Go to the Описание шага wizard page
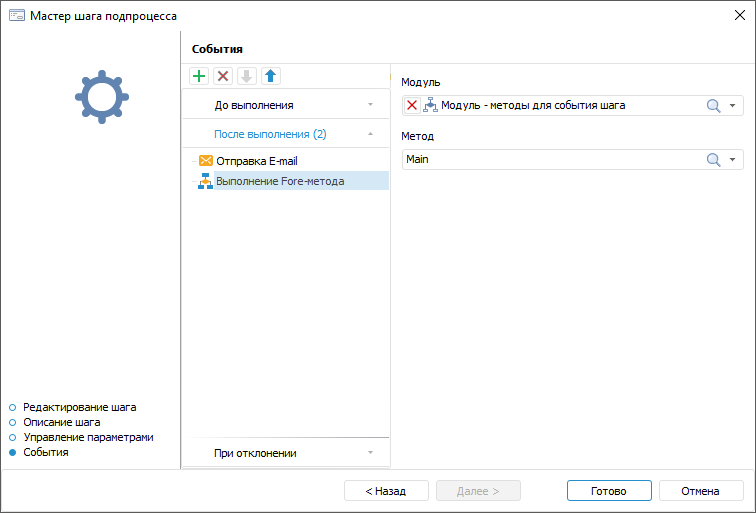 (62, 422)
